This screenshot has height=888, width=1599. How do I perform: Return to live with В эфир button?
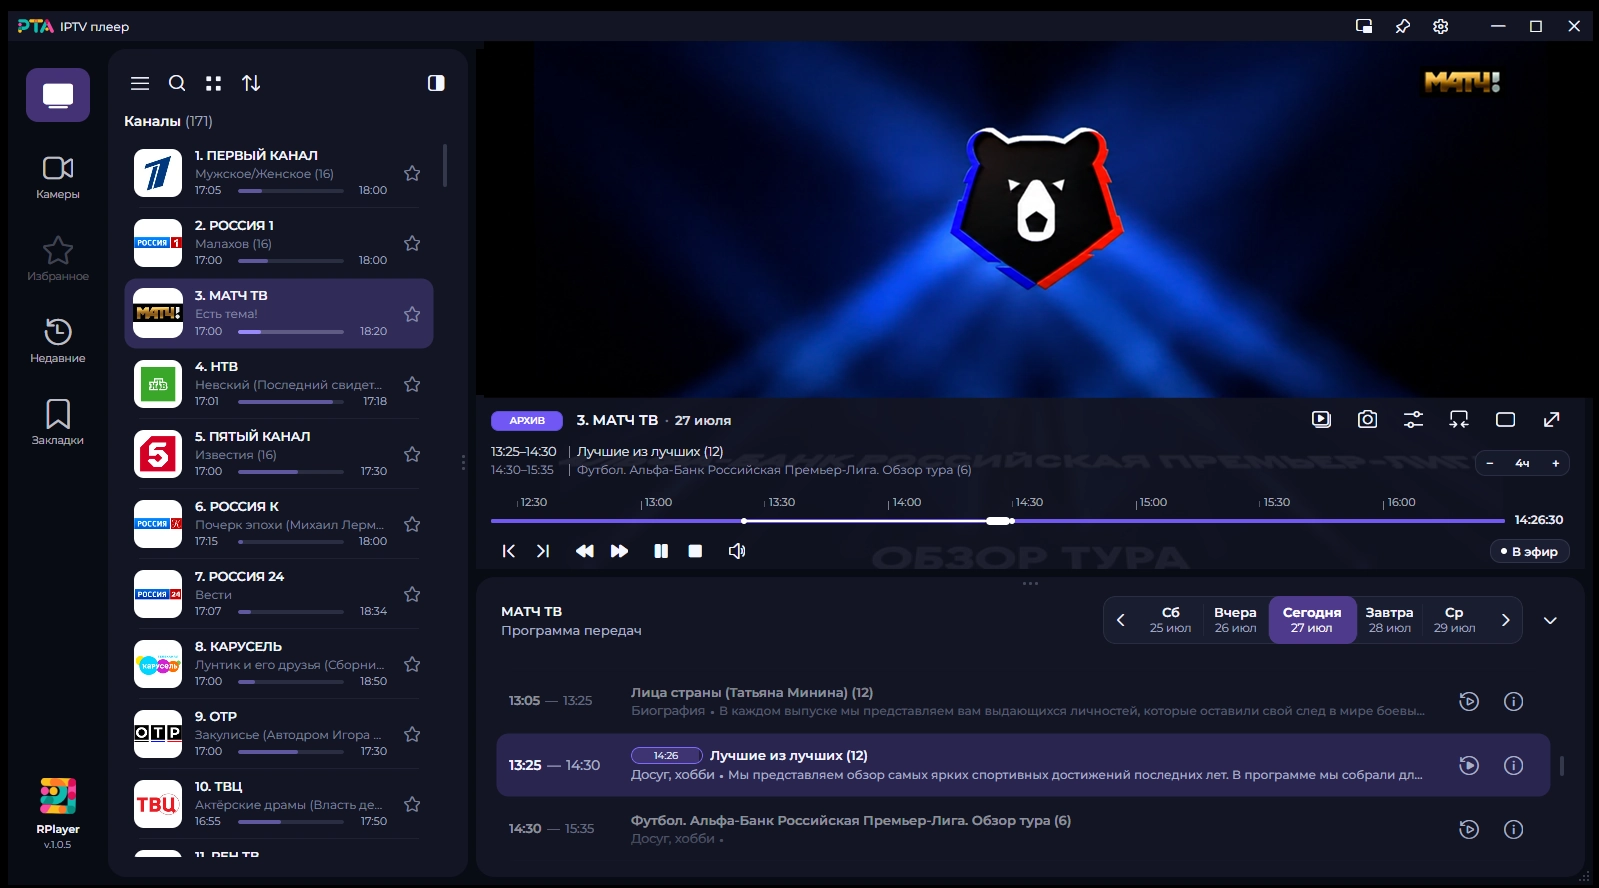click(1529, 551)
